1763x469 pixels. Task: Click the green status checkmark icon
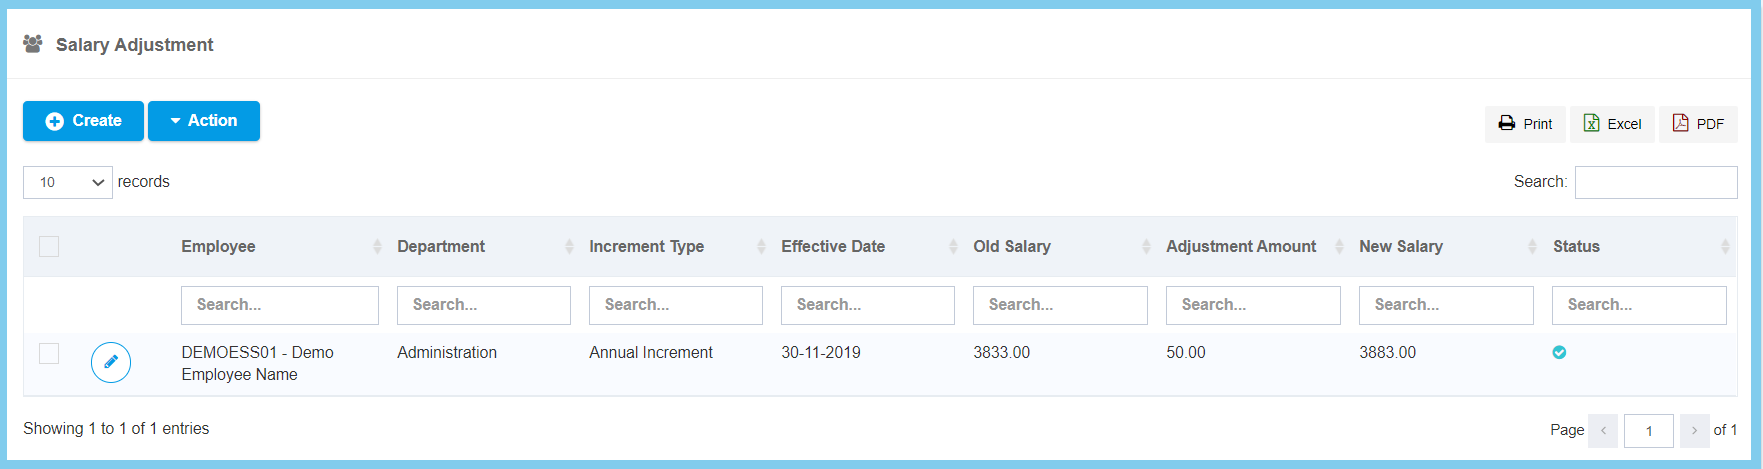click(1559, 352)
